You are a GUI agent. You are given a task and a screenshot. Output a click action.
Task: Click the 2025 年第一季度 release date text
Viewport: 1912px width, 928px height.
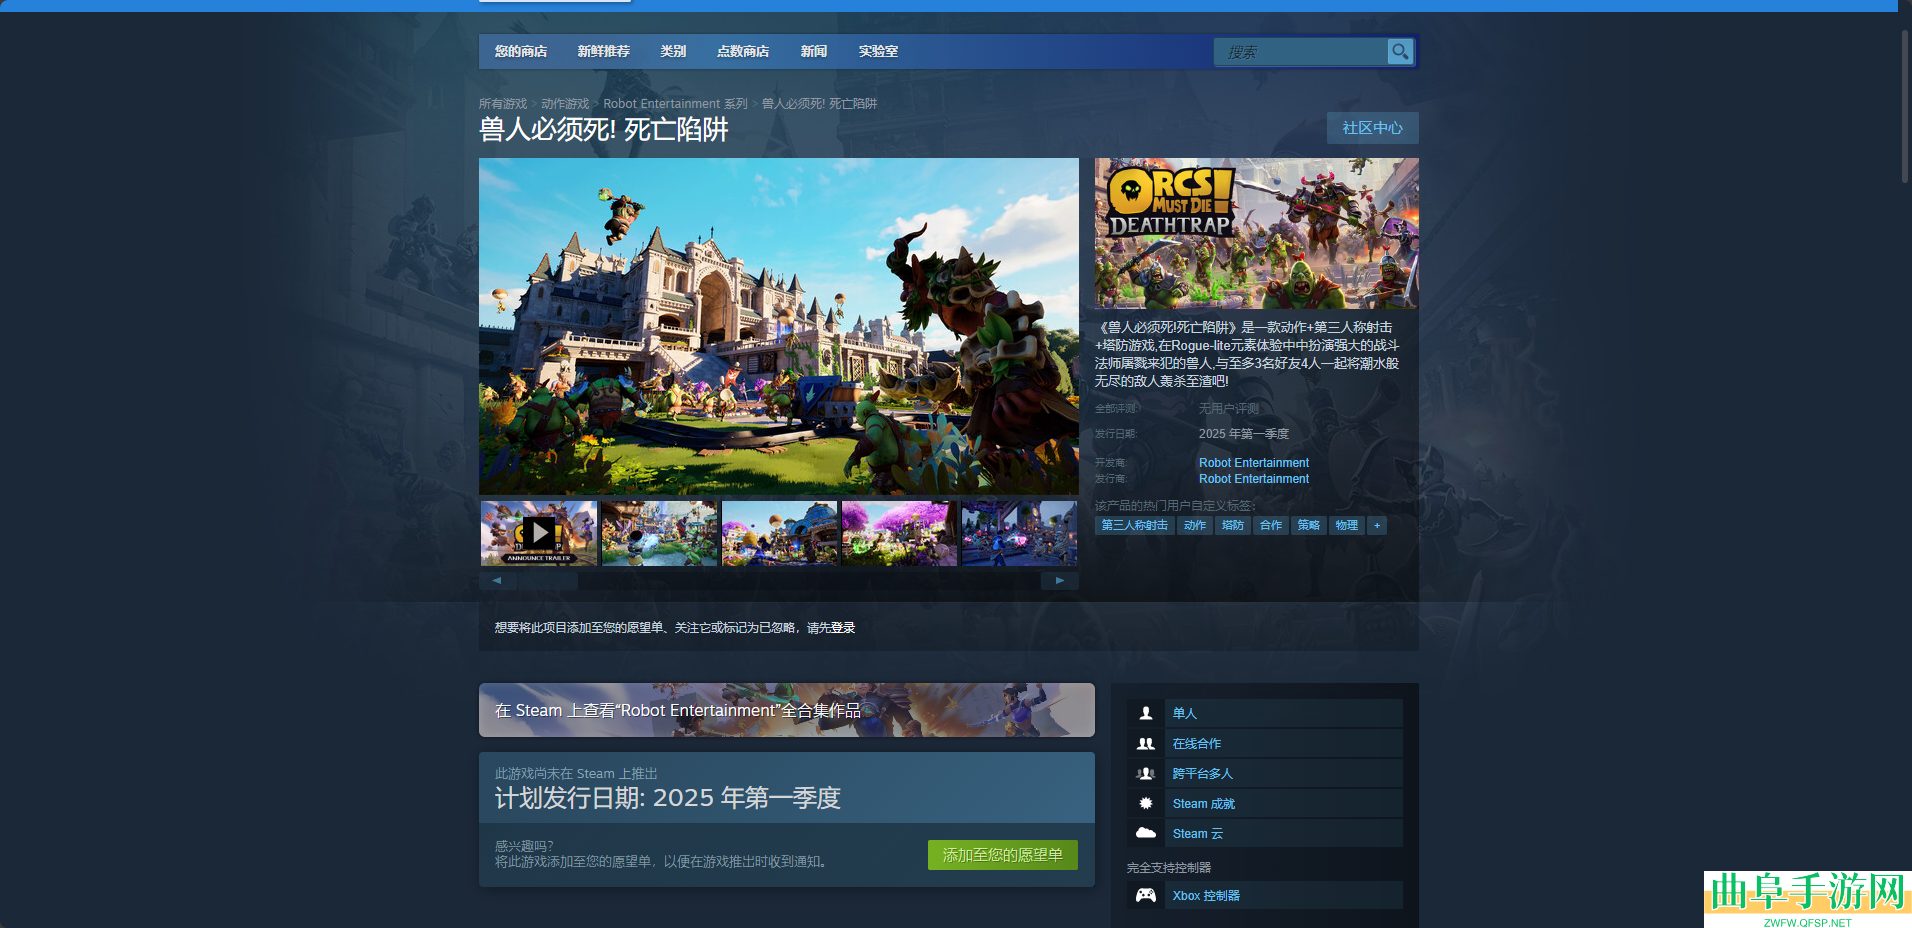pyautogui.click(x=1244, y=434)
